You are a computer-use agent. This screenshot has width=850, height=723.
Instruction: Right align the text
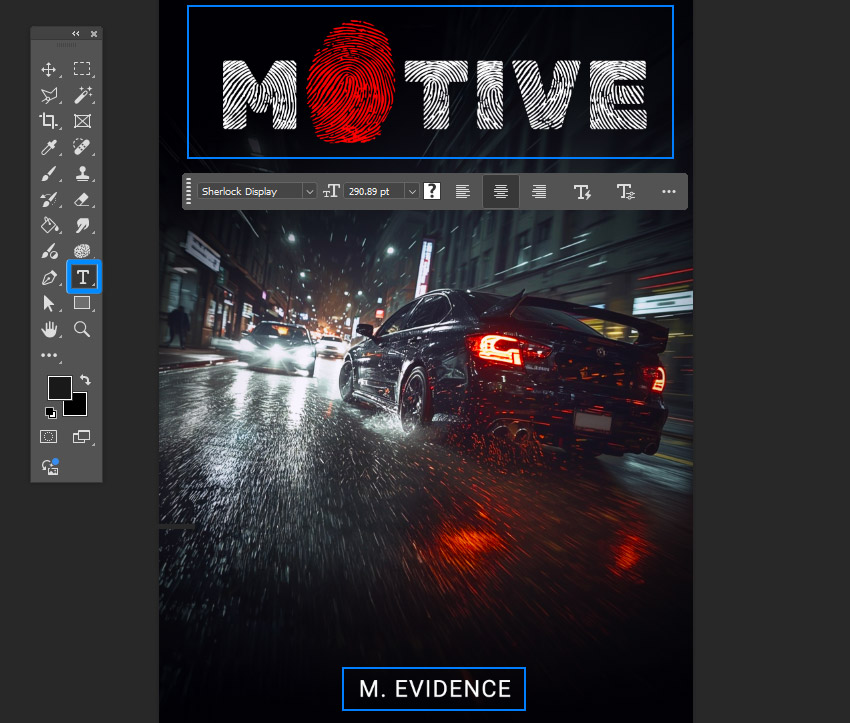[539, 191]
